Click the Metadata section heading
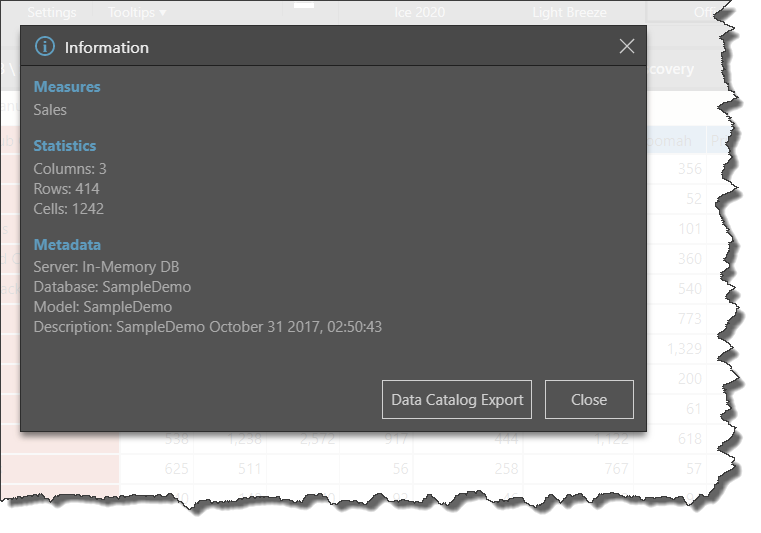Image resolution: width=761 pixels, height=533 pixels. [67, 245]
